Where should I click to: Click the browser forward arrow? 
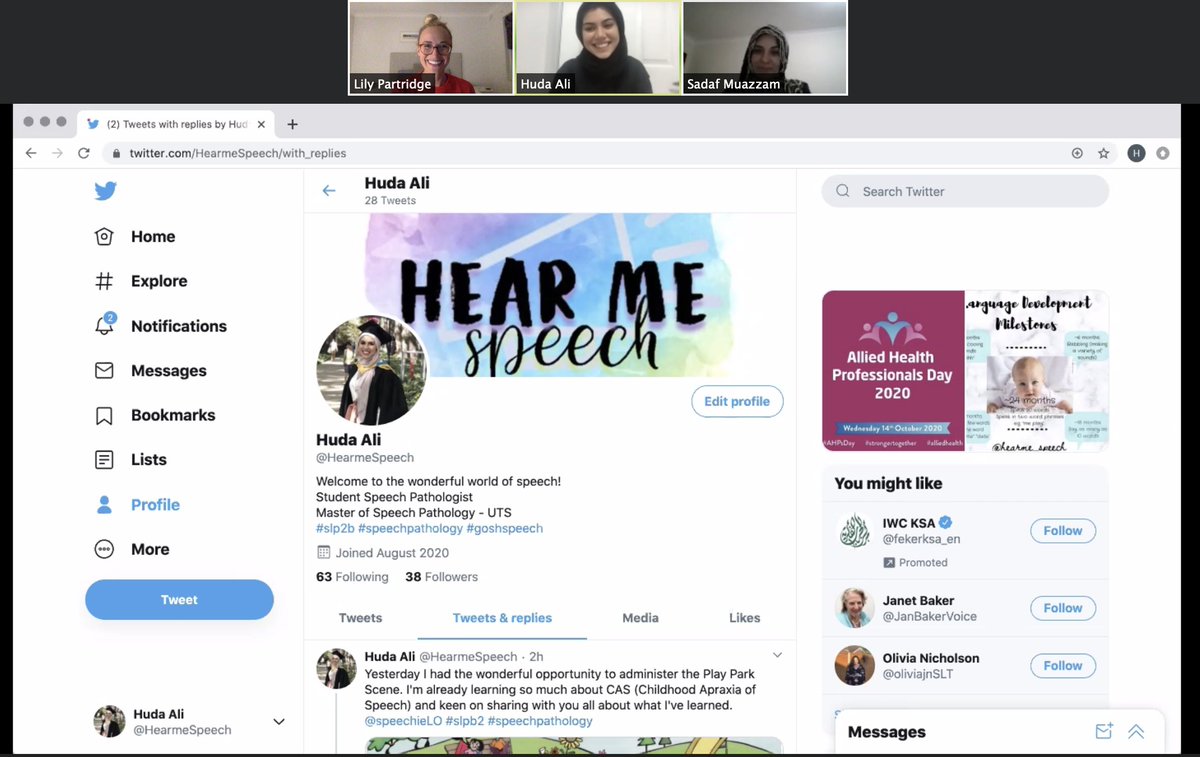click(x=56, y=153)
